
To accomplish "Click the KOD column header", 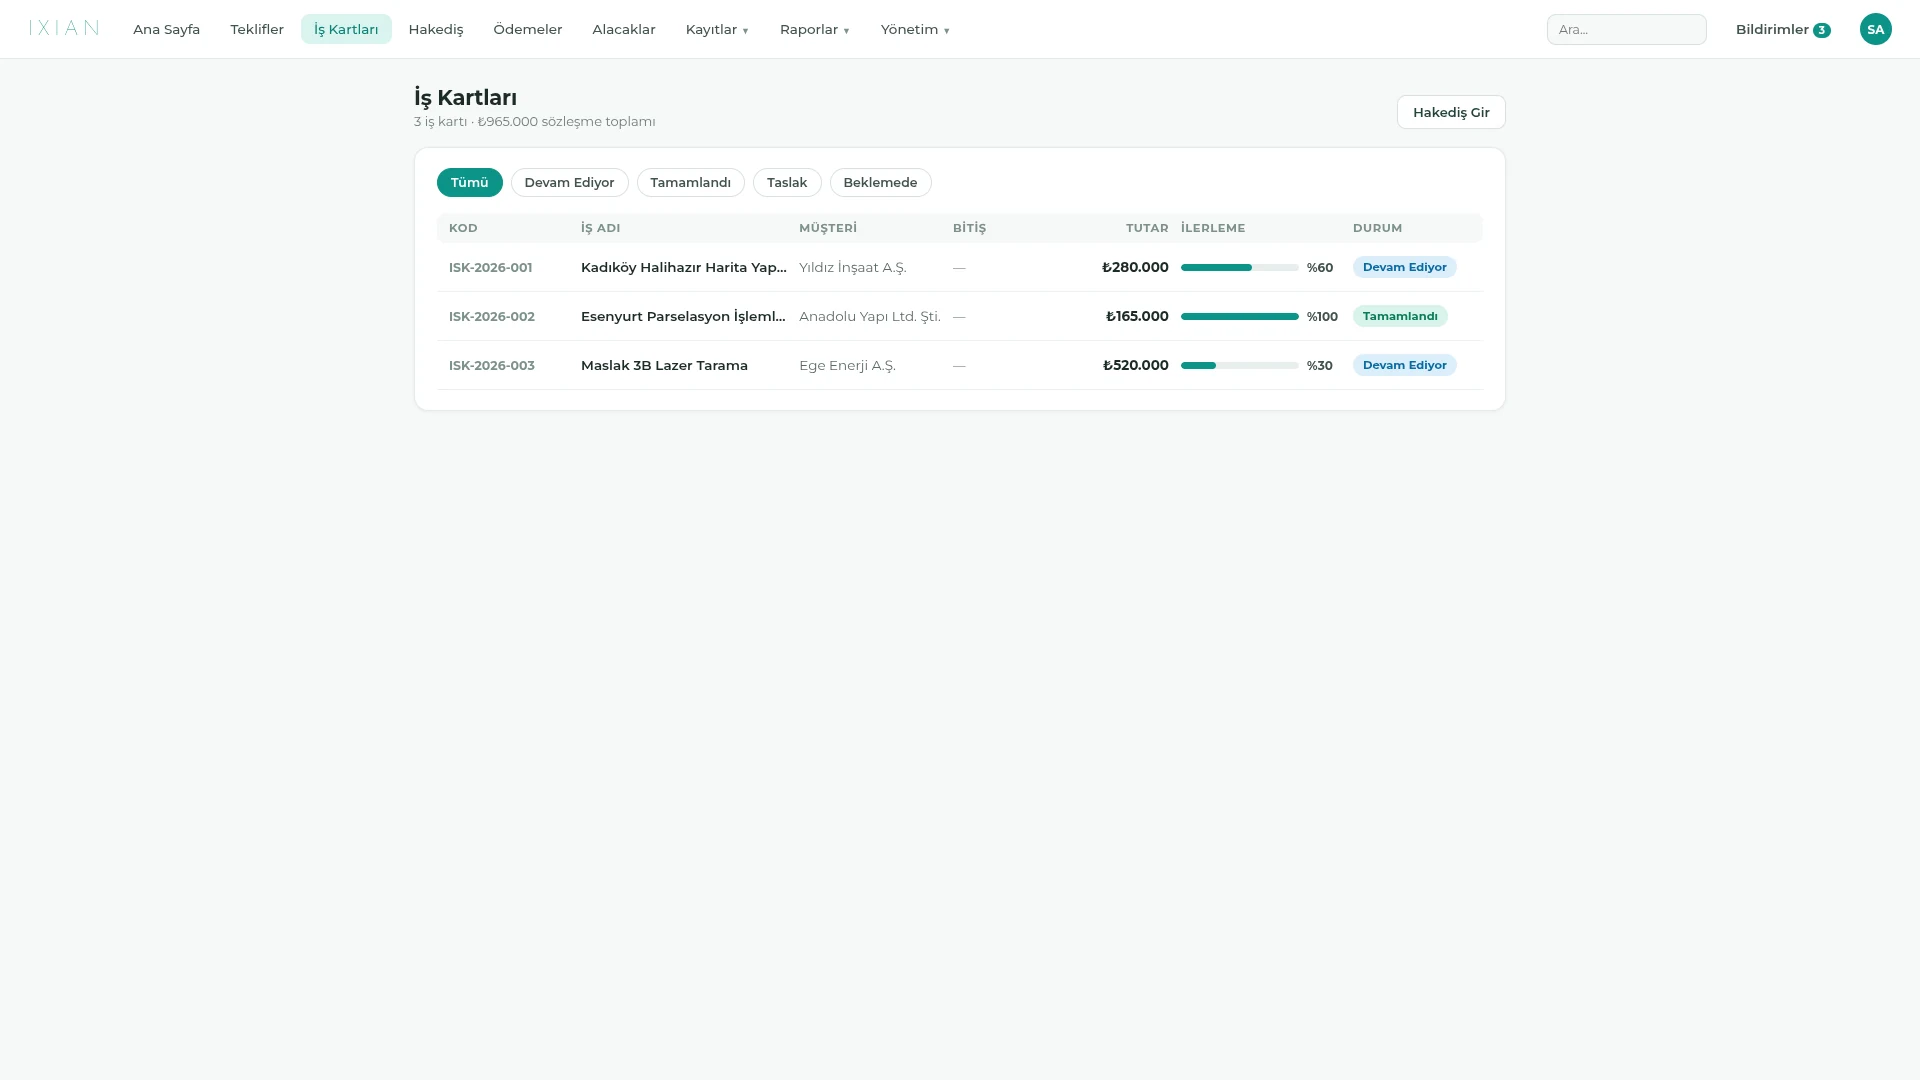I will pyautogui.click(x=463, y=228).
